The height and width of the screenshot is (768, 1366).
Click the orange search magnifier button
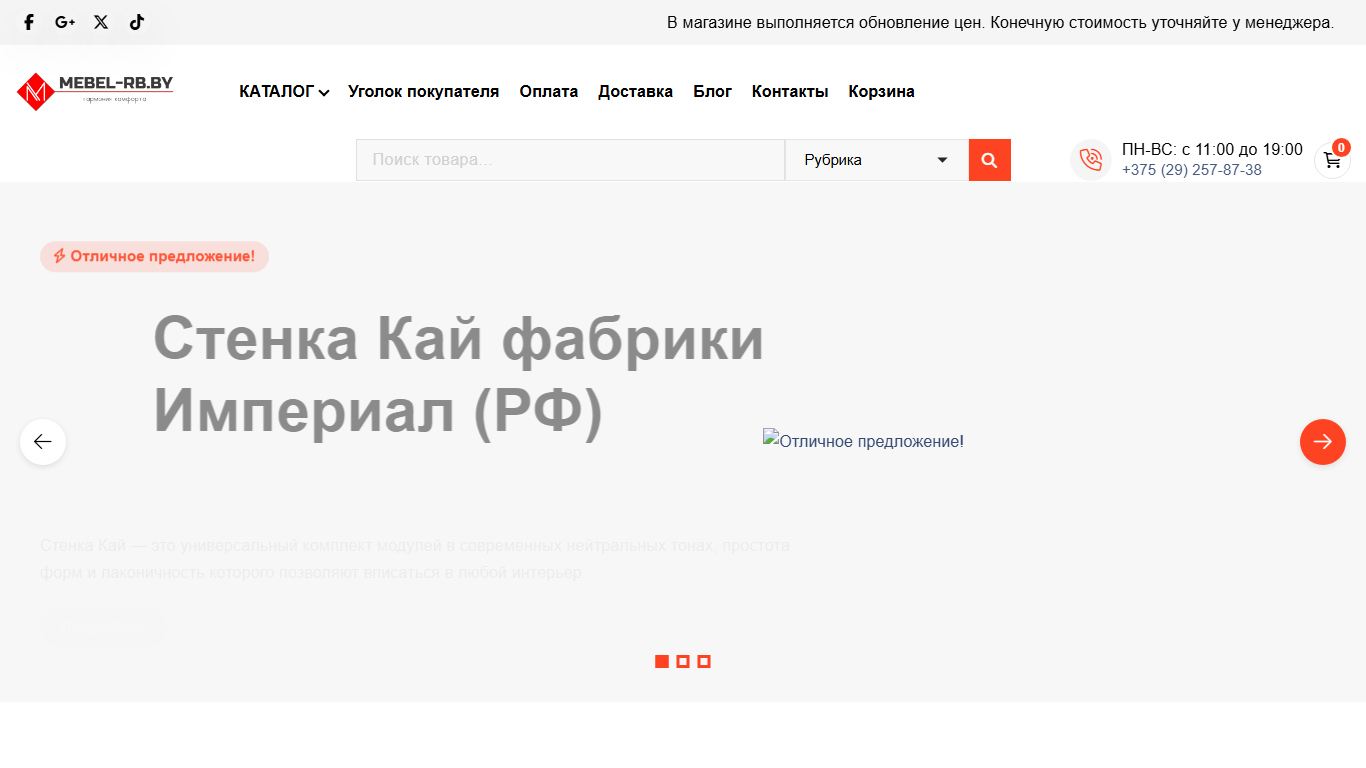point(990,160)
